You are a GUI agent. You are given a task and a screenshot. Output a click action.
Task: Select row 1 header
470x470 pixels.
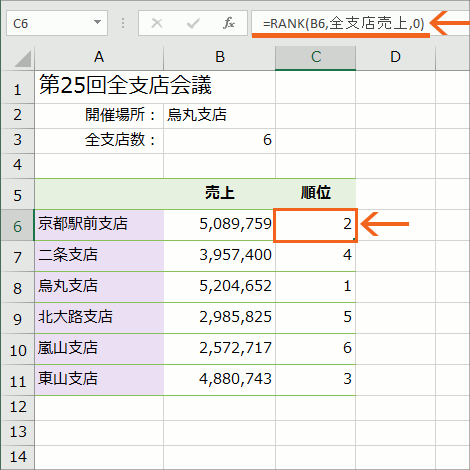17,87
